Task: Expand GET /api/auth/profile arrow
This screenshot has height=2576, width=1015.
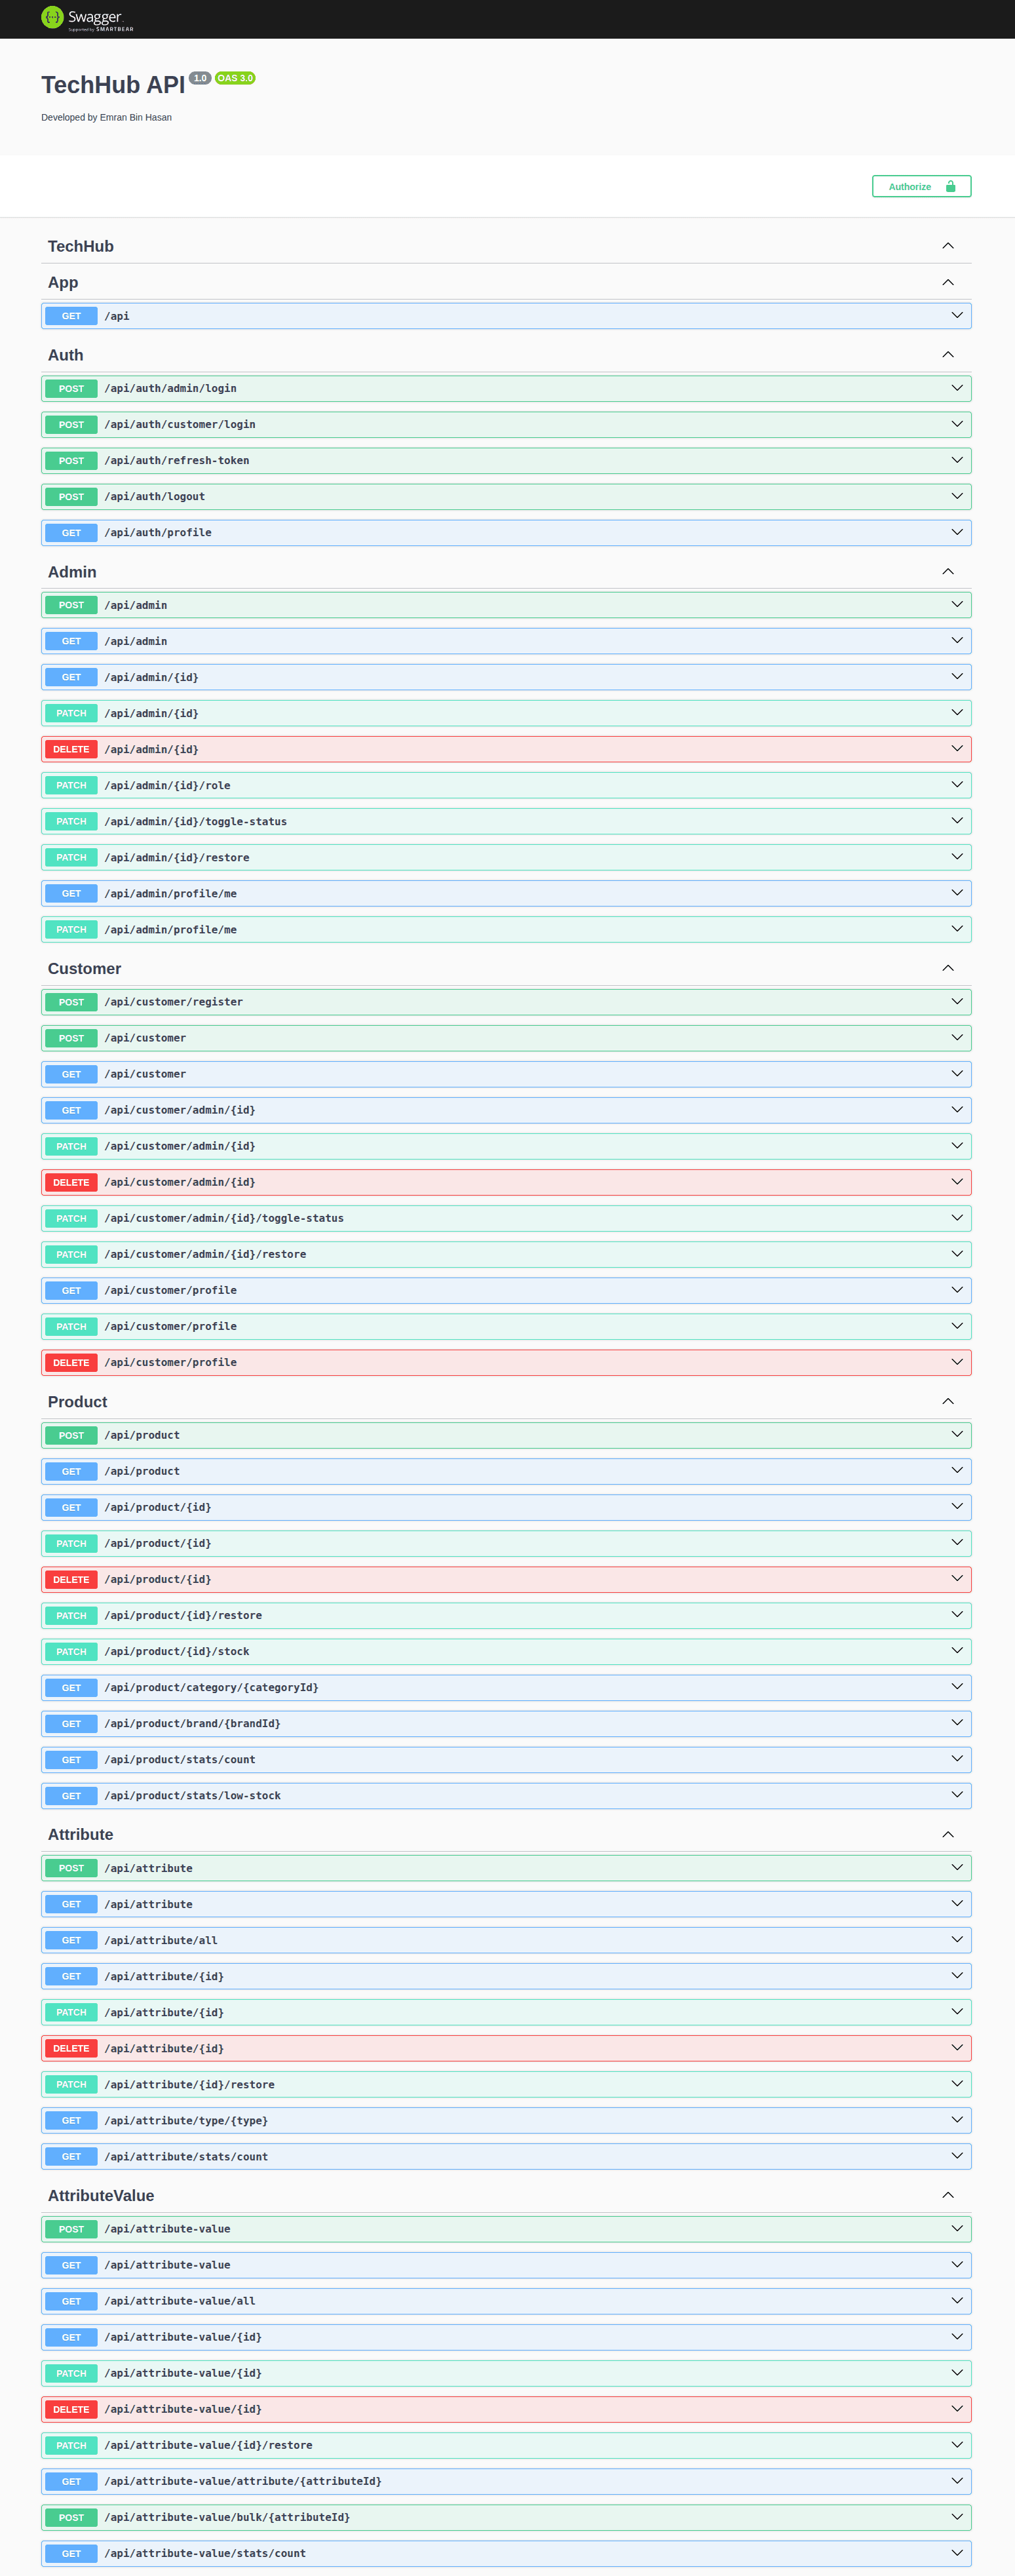Action: tap(956, 532)
